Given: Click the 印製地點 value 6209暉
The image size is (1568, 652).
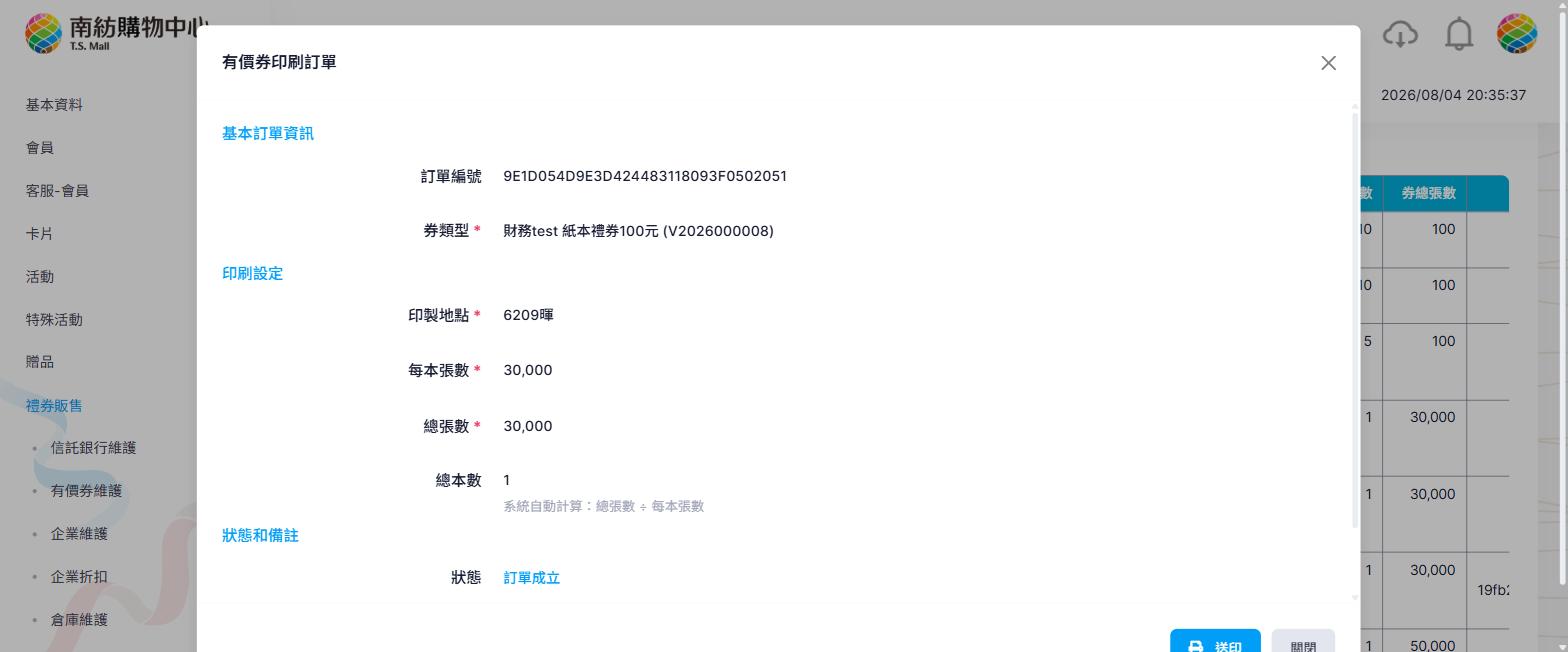Looking at the screenshot, I should pos(528,315).
